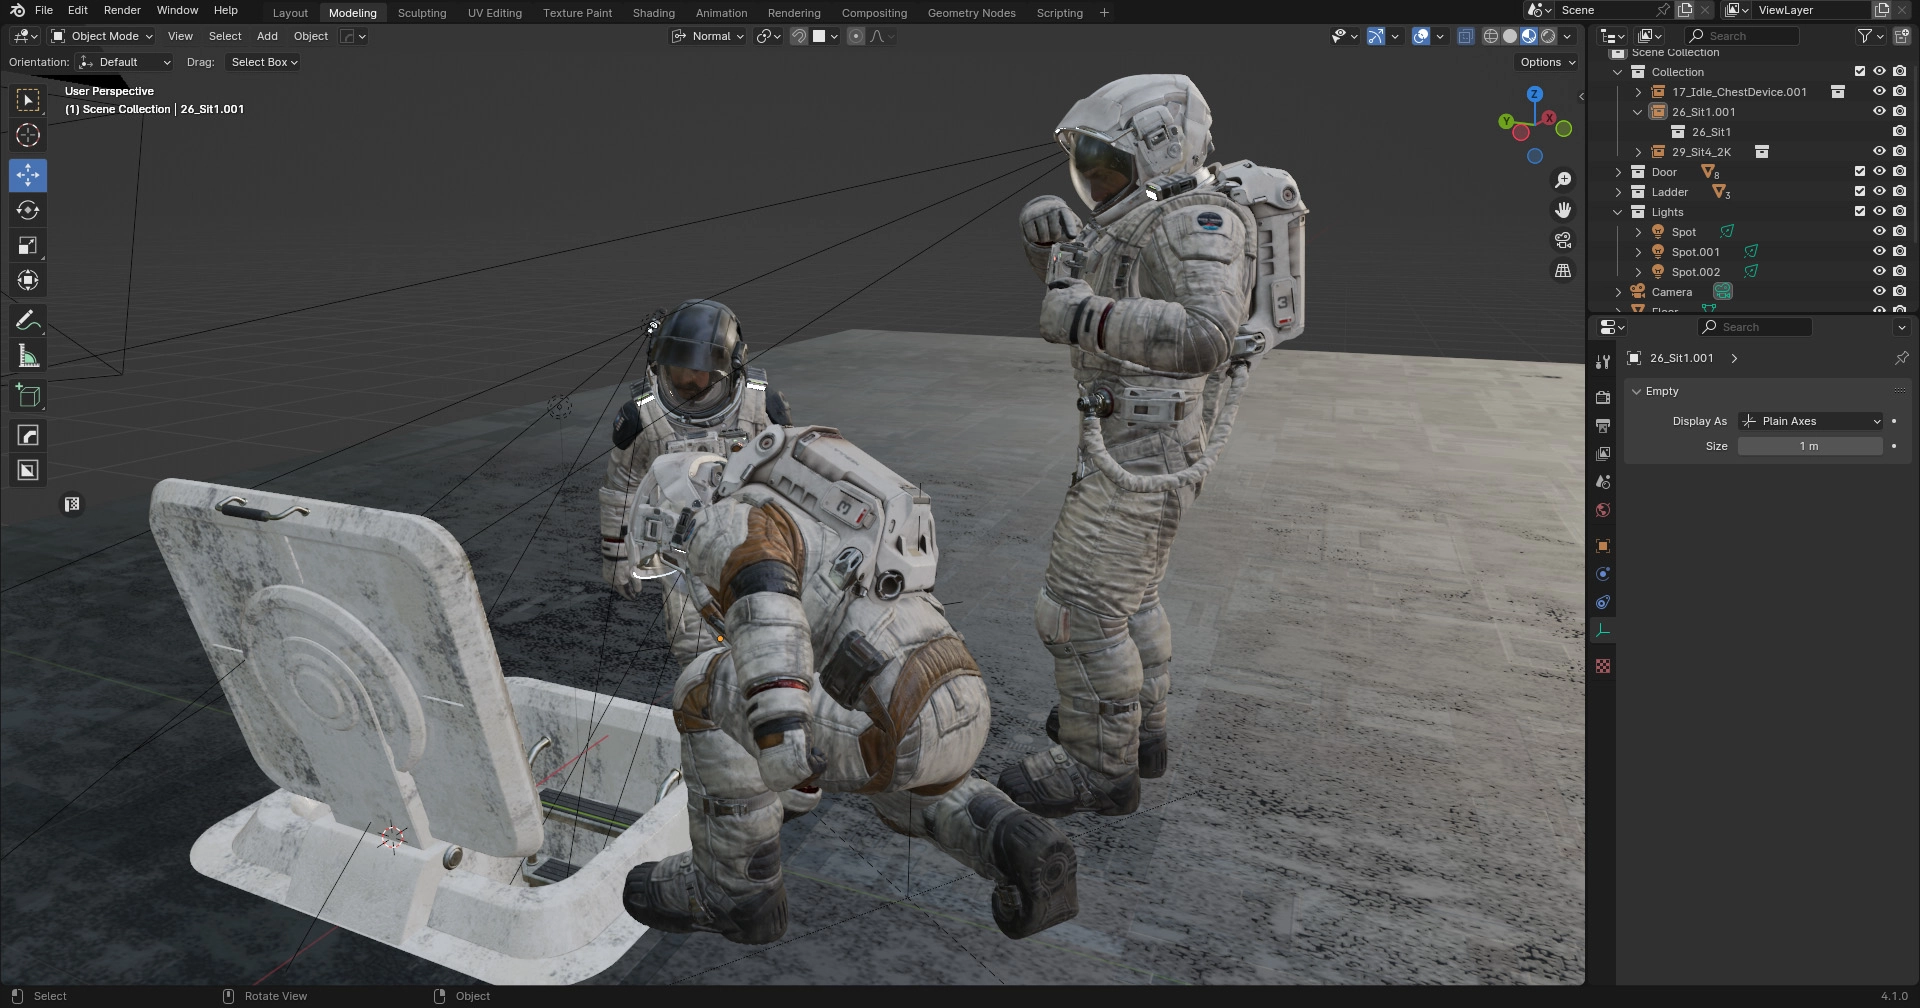
Task: Switch to the Shading workspace tab
Action: tap(653, 13)
